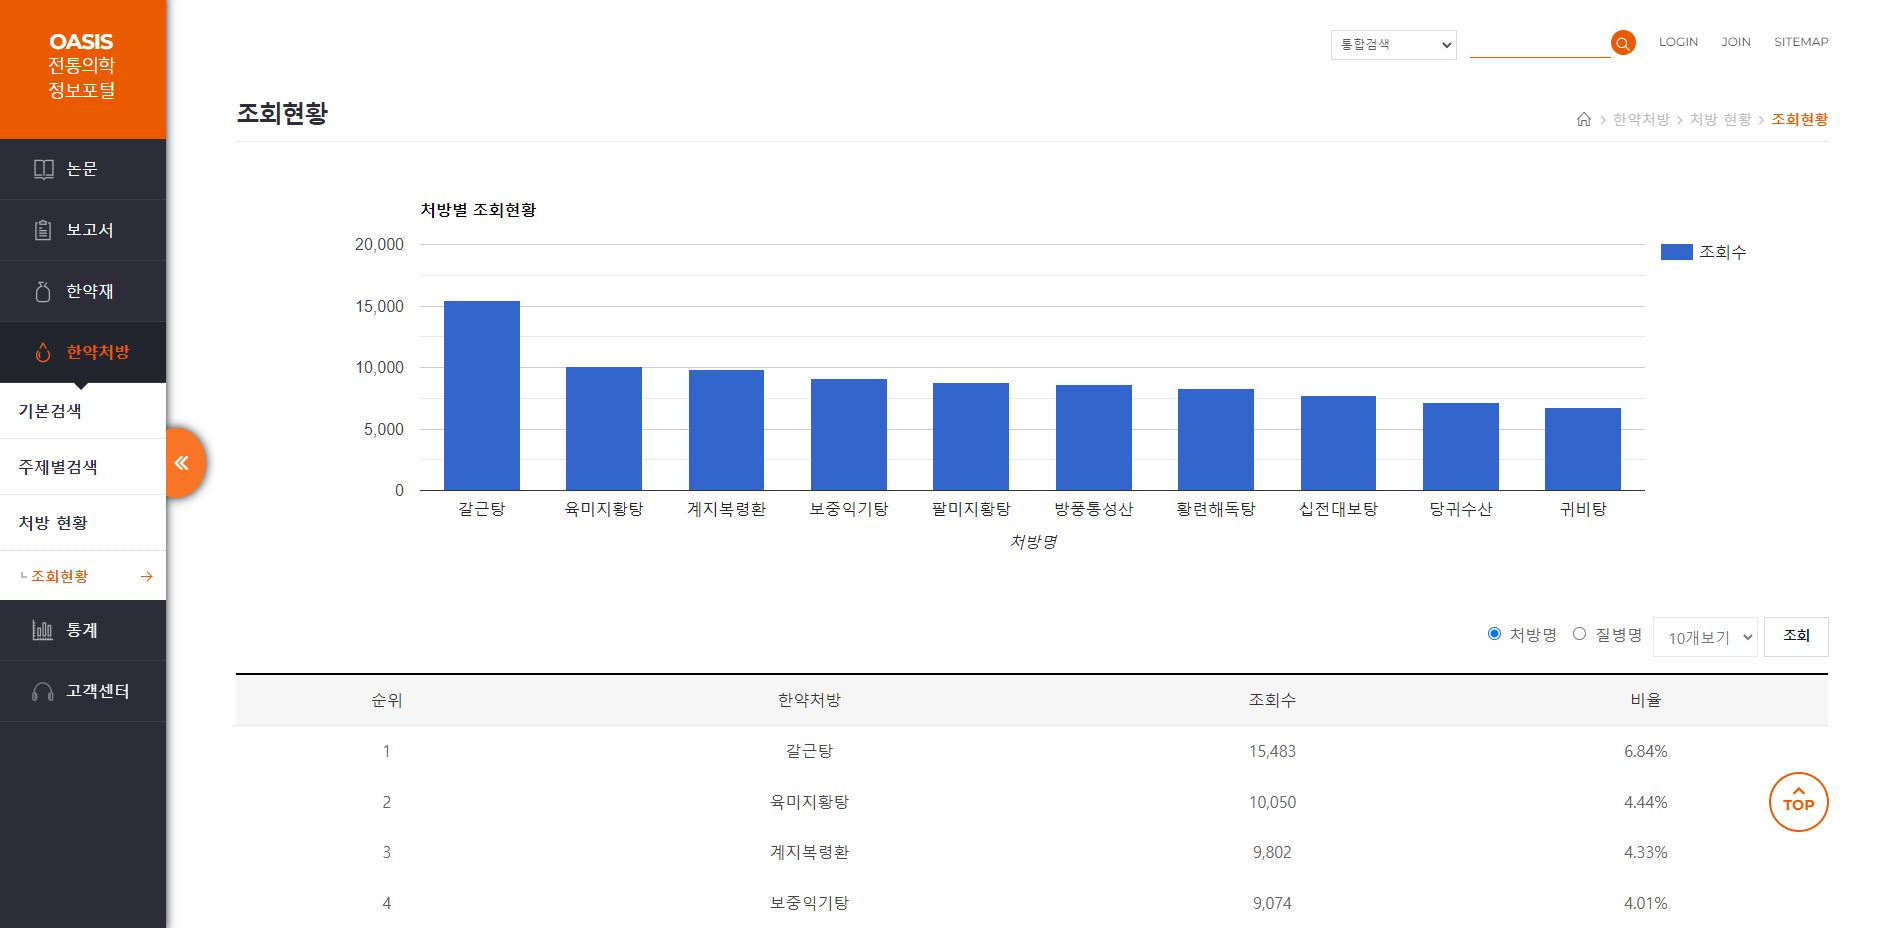This screenshot has height=928, width=1892.
Task: Click the orange search magnifier icon
Action: (x=1623, y=43)
